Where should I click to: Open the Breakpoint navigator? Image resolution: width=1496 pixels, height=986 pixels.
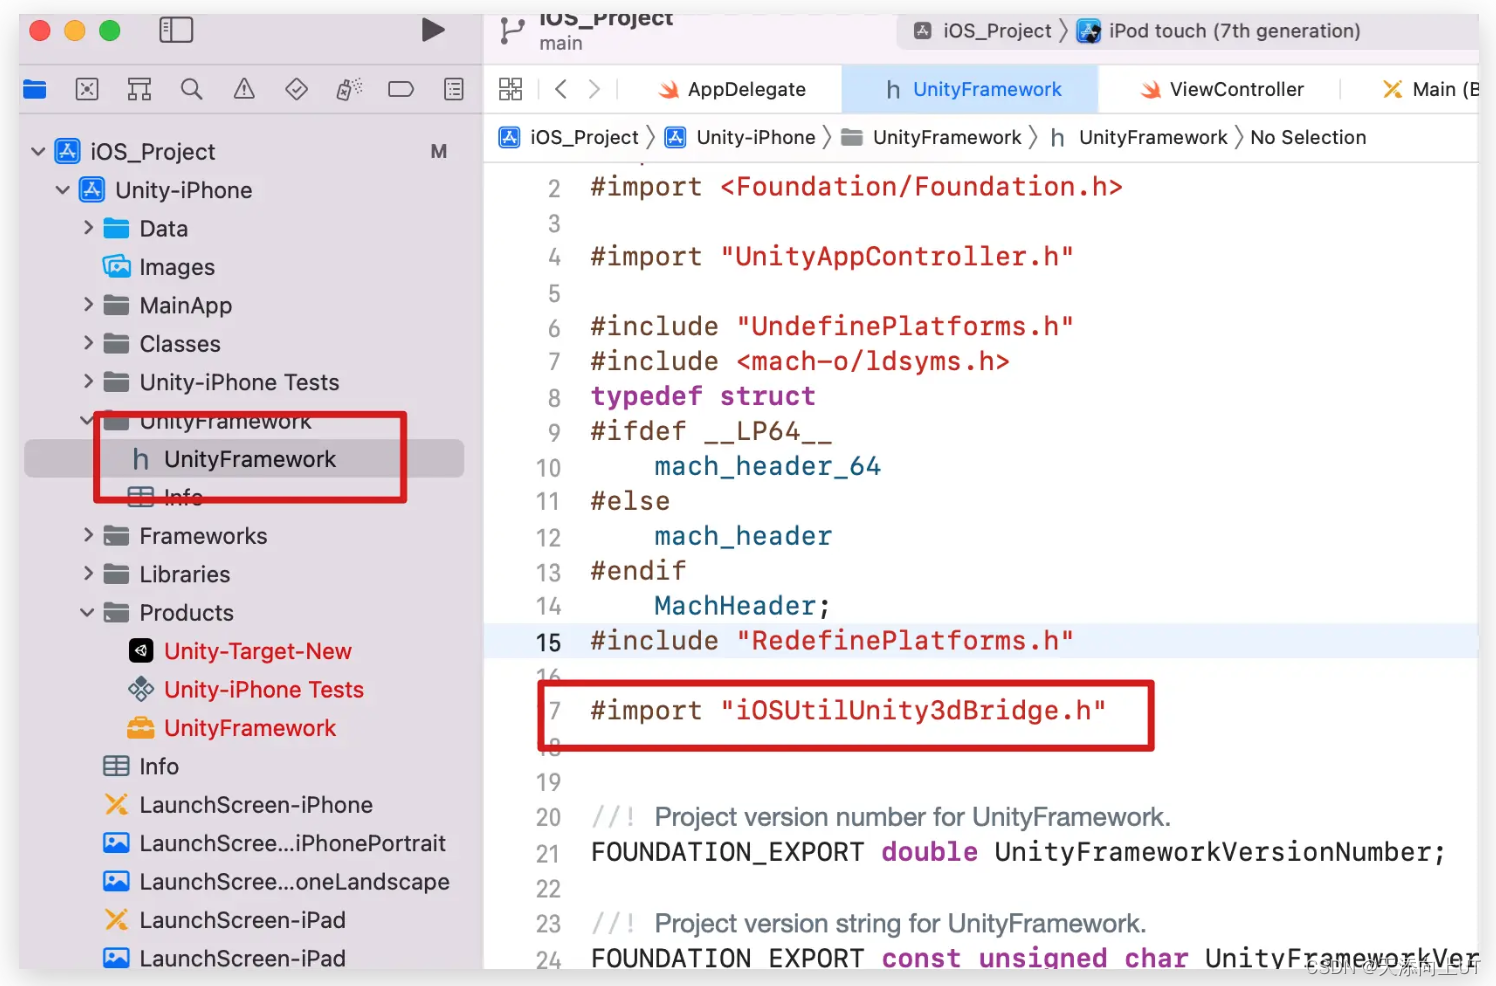click(401, 89)
